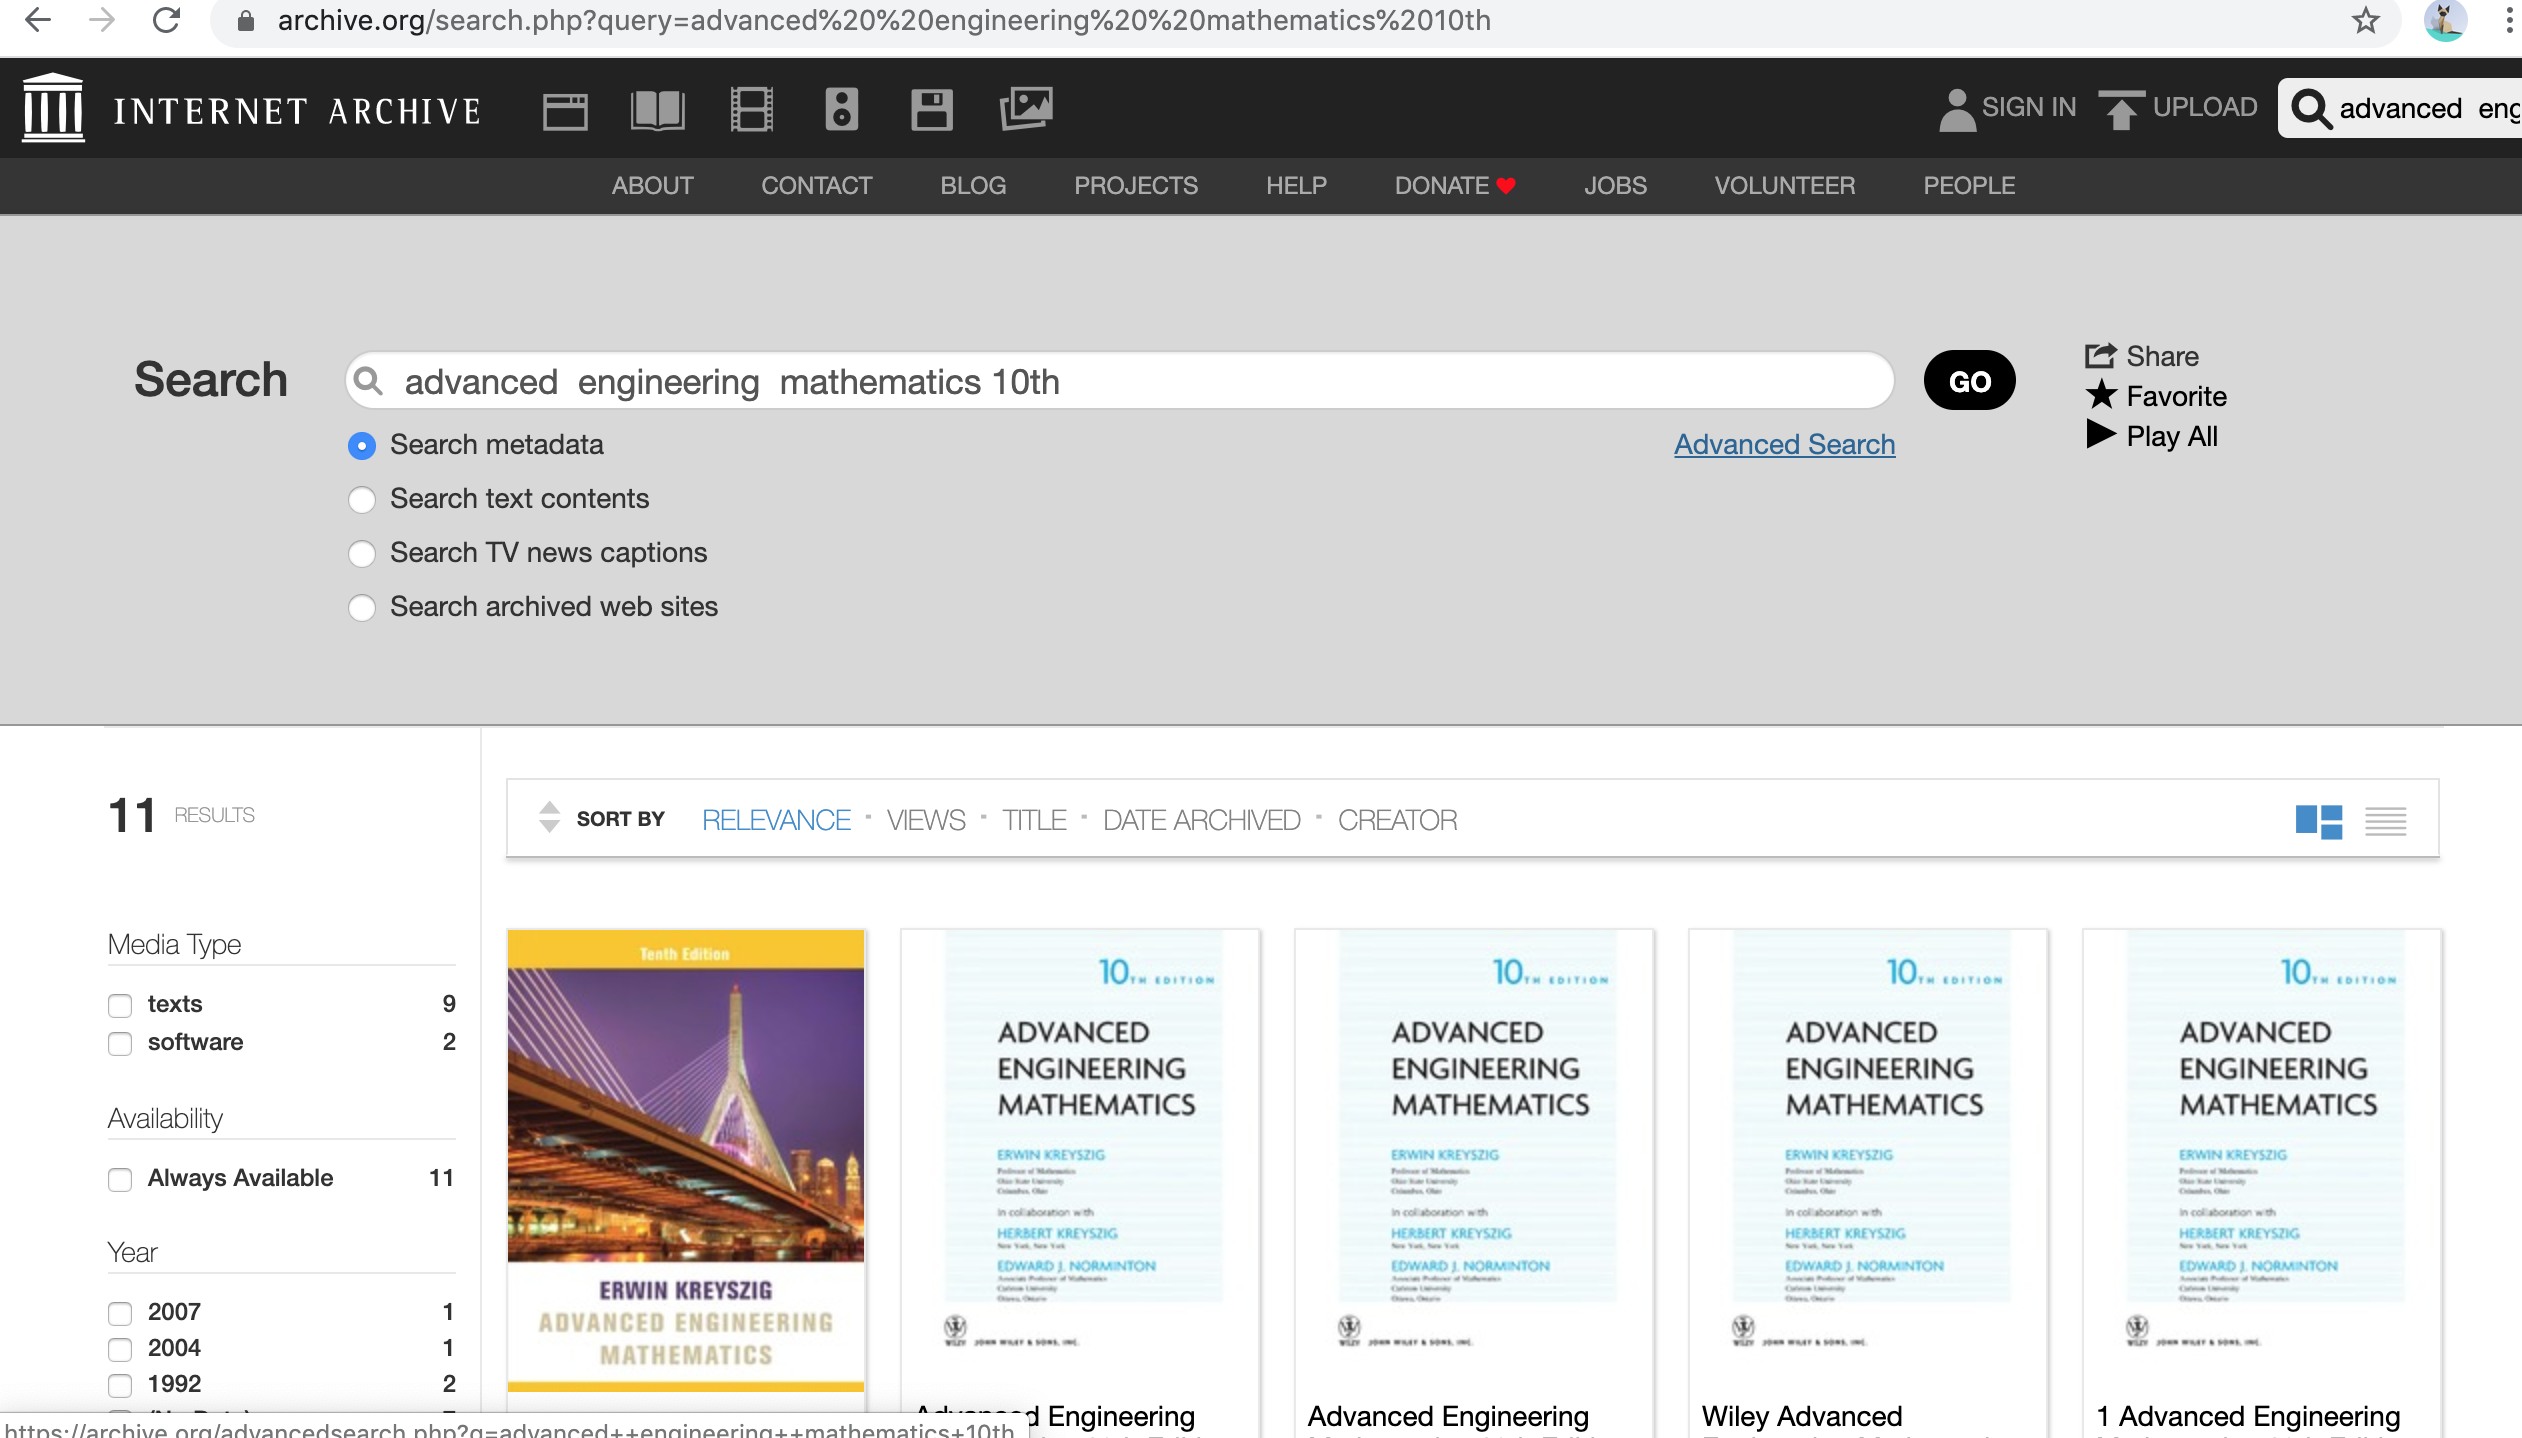Select Search archived web sites option
2522x1438 pixels.
pyautogui.click(x=361, y=607)
